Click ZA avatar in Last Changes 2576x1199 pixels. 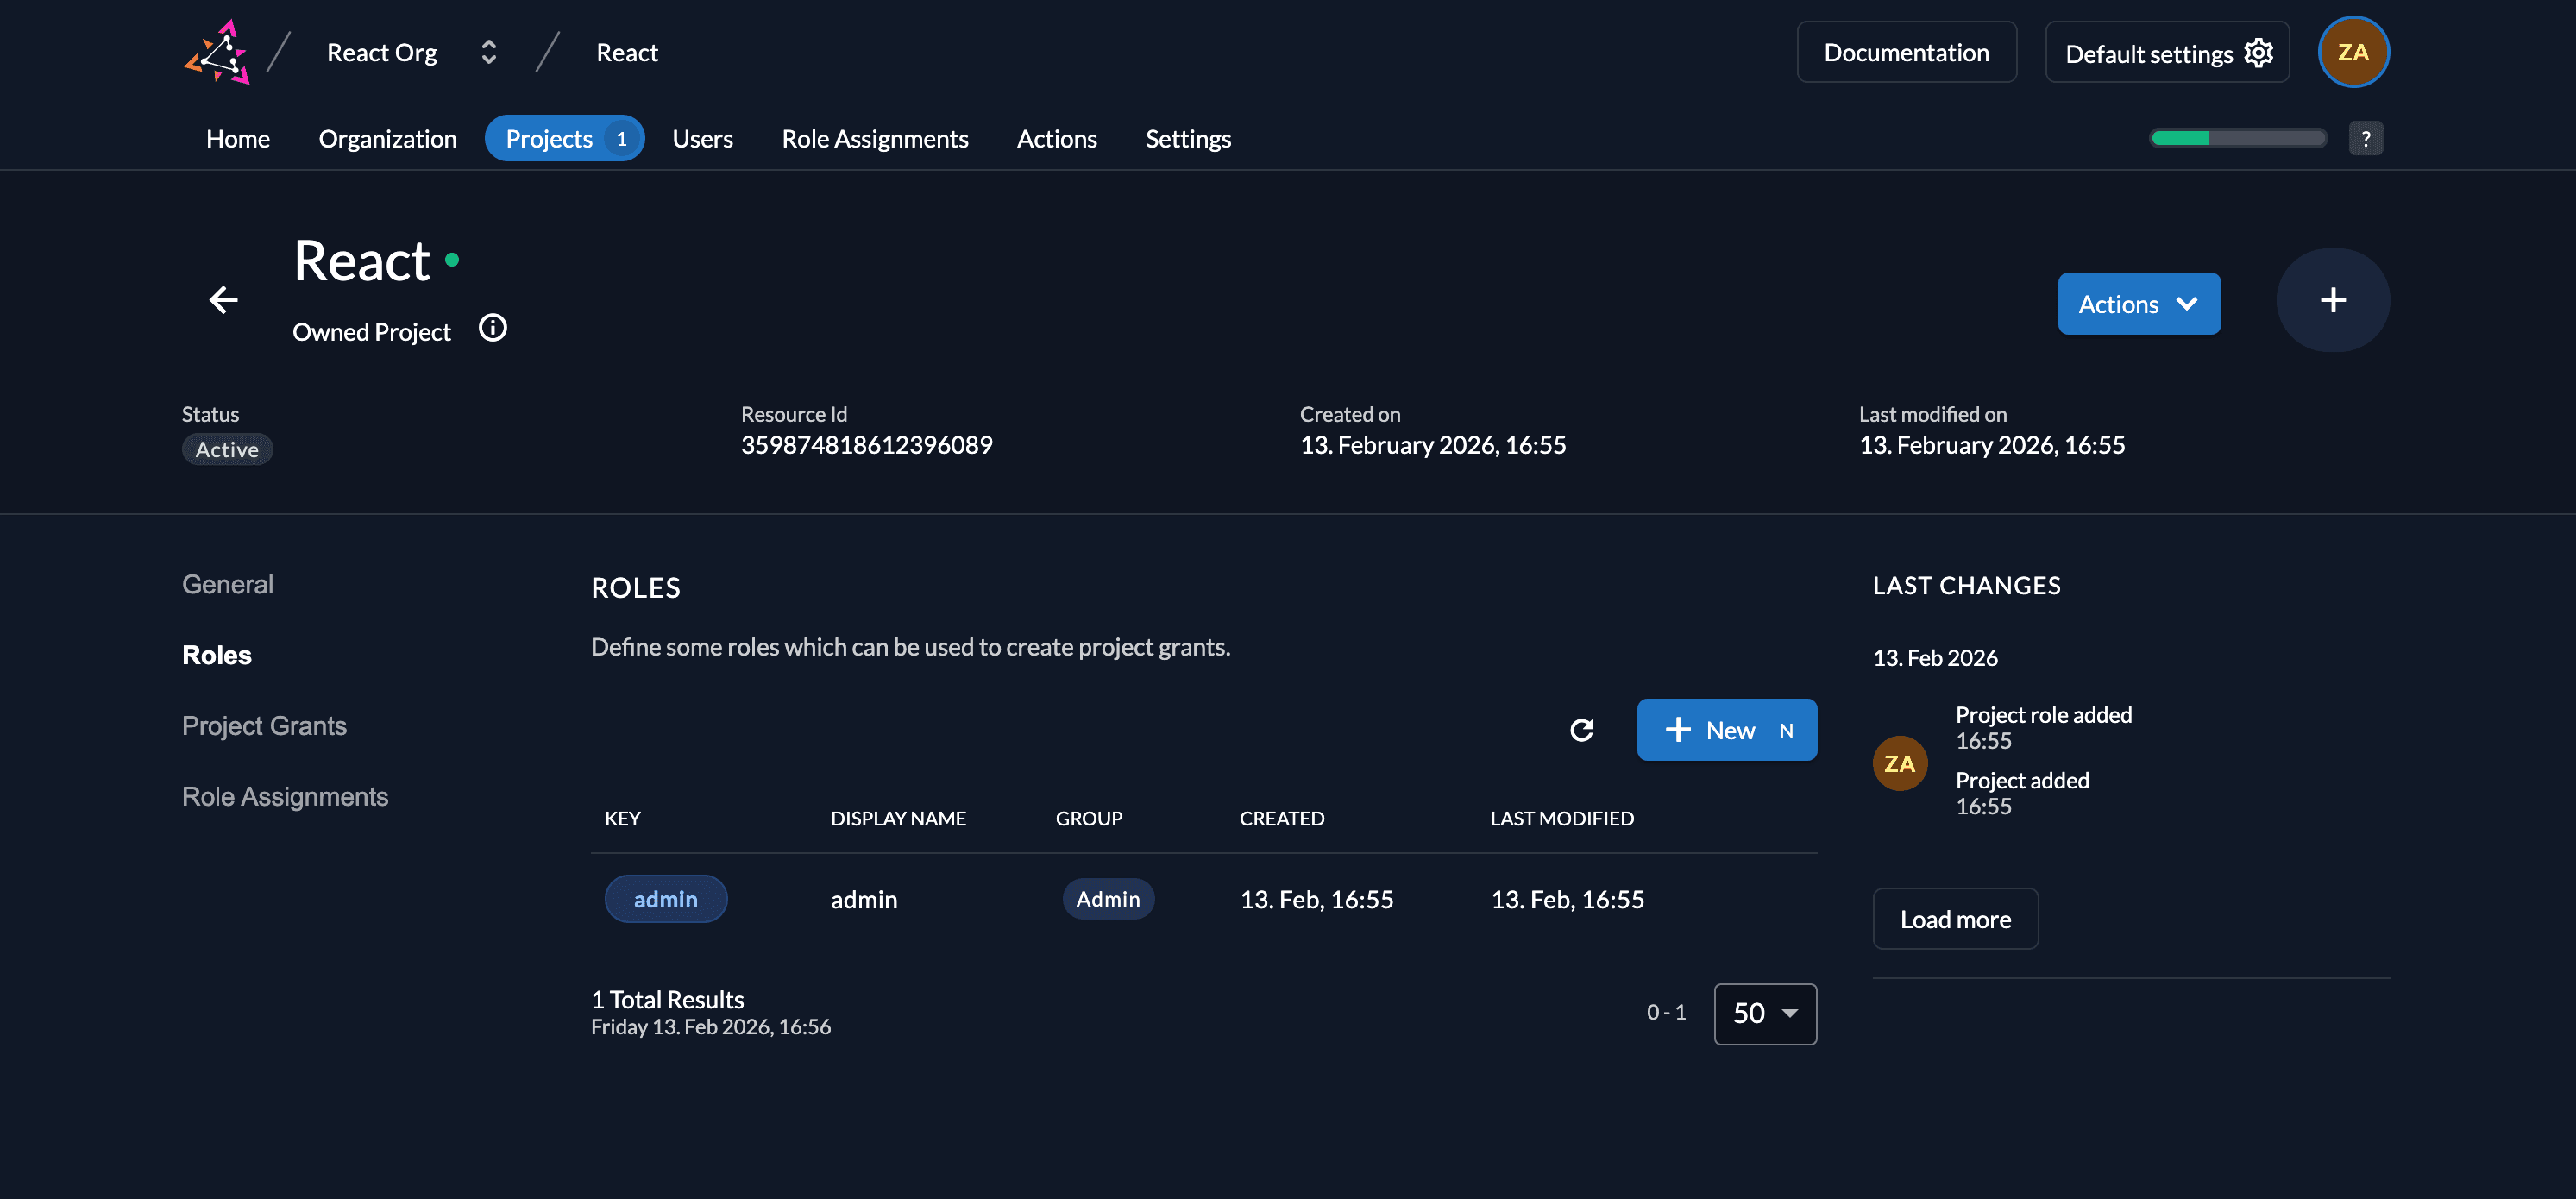pyautogui.click(x=1899, y=763)
